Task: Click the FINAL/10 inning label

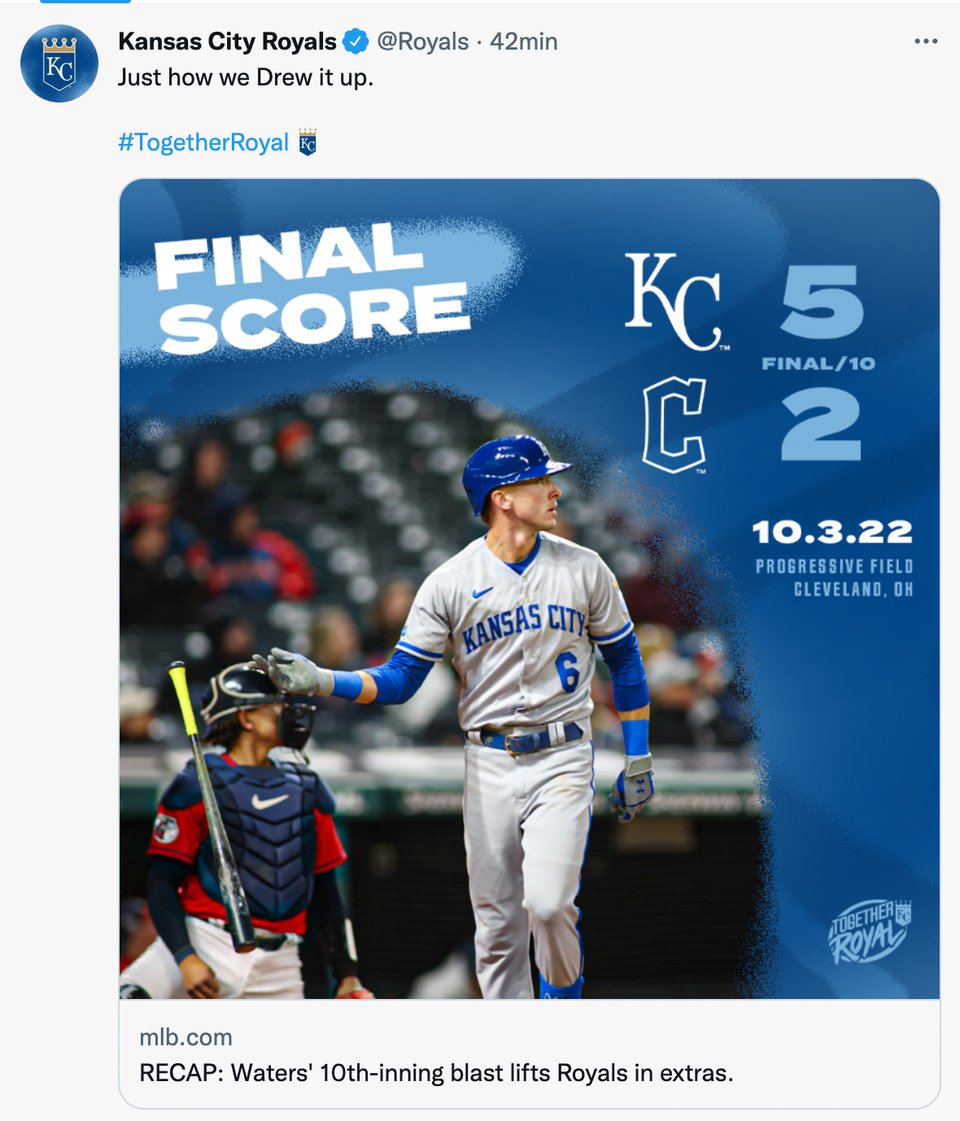Action: pos(818,364)
